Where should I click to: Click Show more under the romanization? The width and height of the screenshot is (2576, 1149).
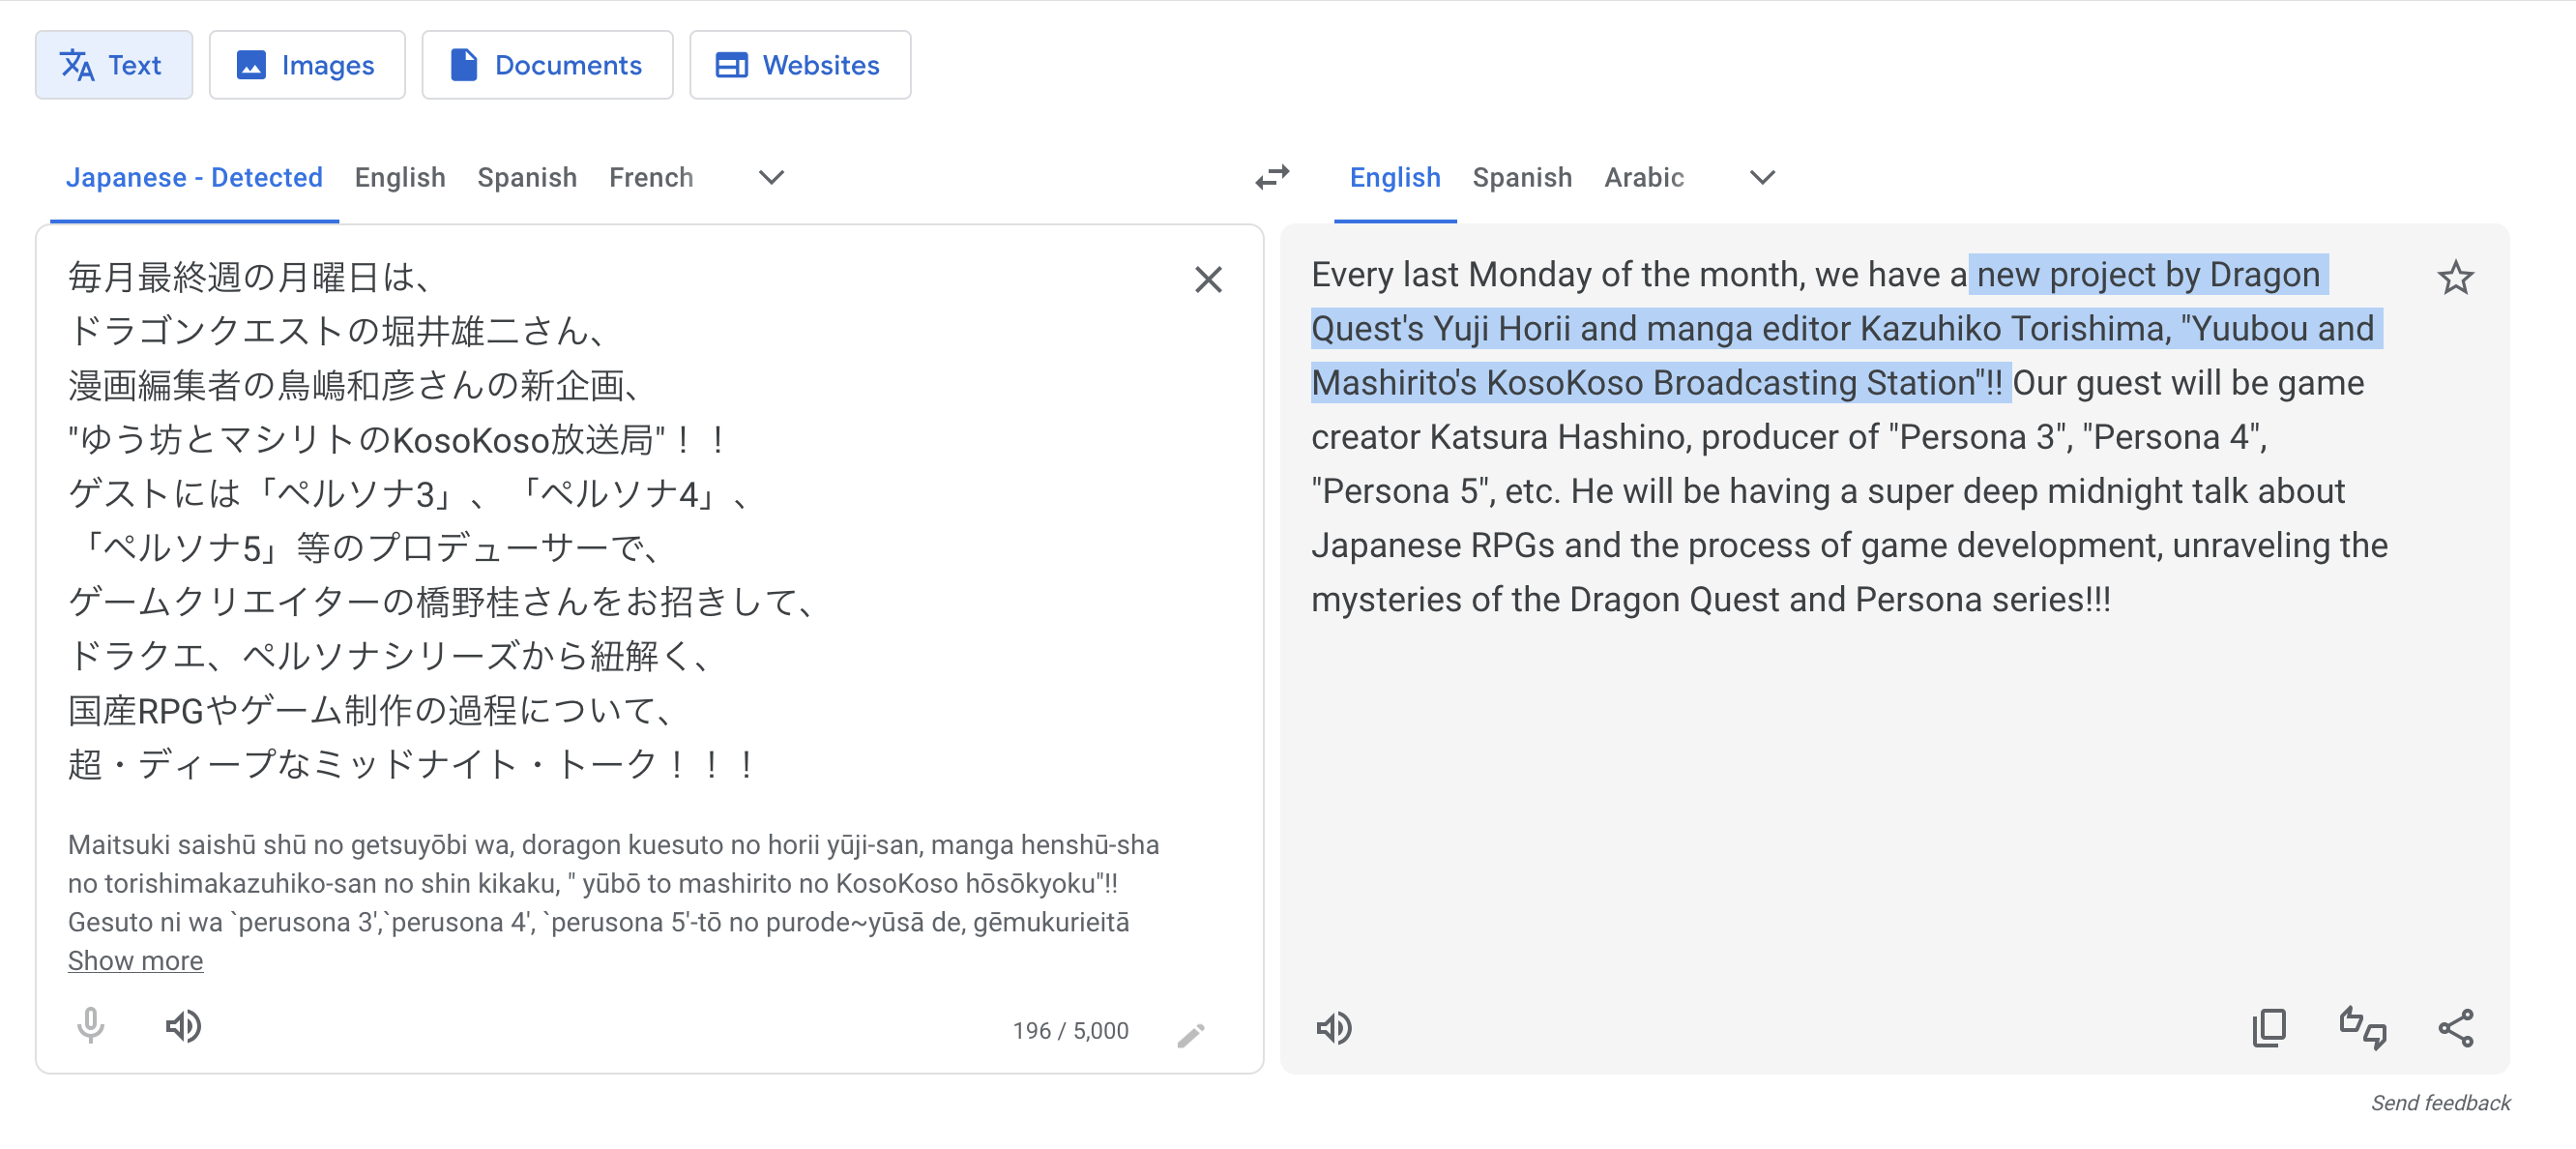(135, 960)
